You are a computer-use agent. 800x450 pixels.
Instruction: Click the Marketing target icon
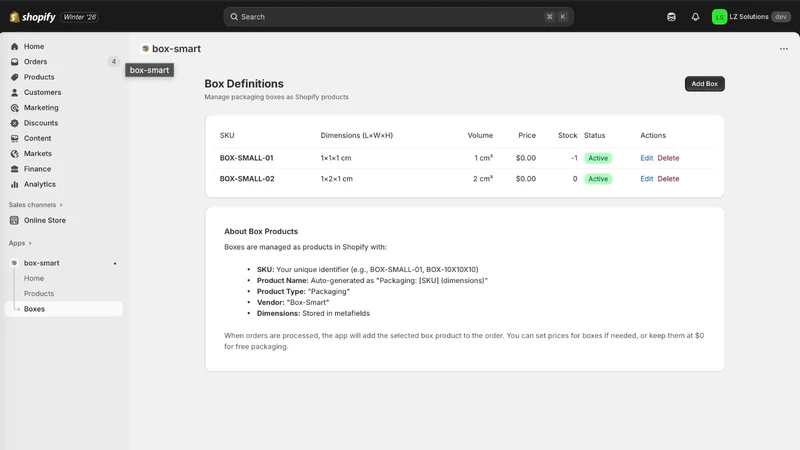(14, 108)
